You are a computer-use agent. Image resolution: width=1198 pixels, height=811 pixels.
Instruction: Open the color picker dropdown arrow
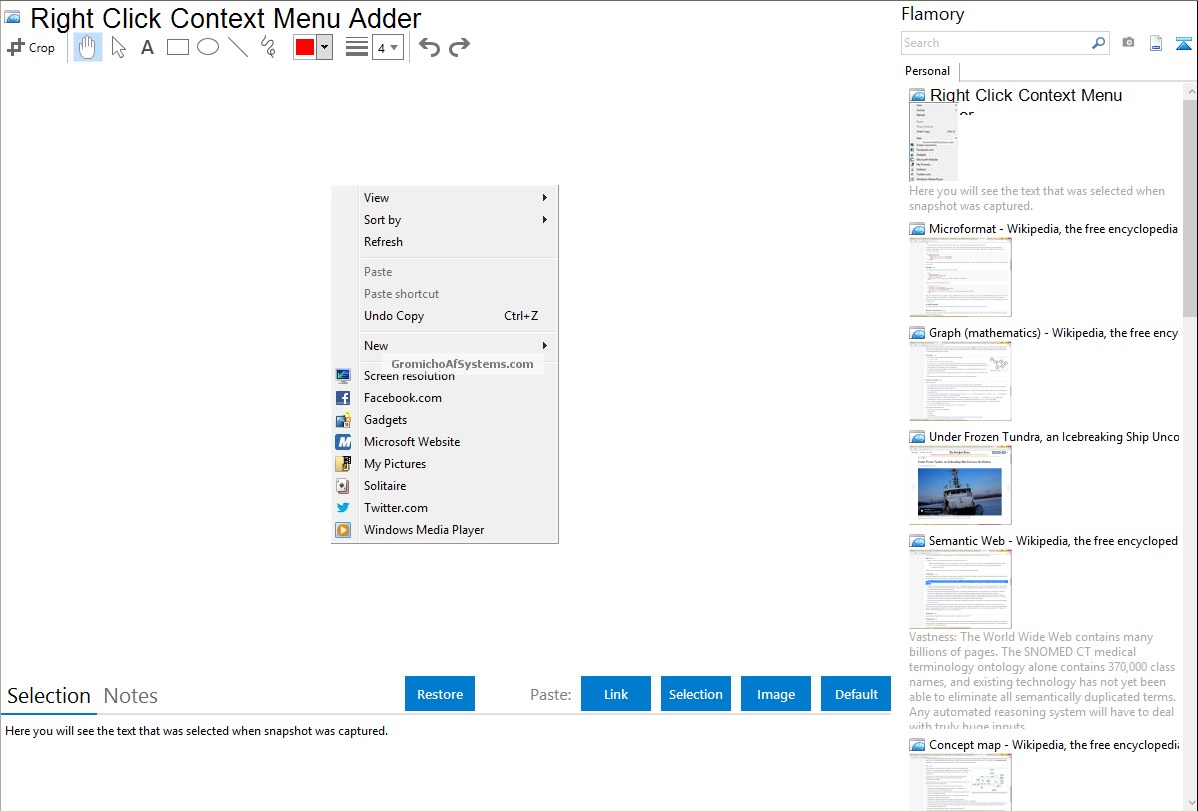click(x=325, y=47)
